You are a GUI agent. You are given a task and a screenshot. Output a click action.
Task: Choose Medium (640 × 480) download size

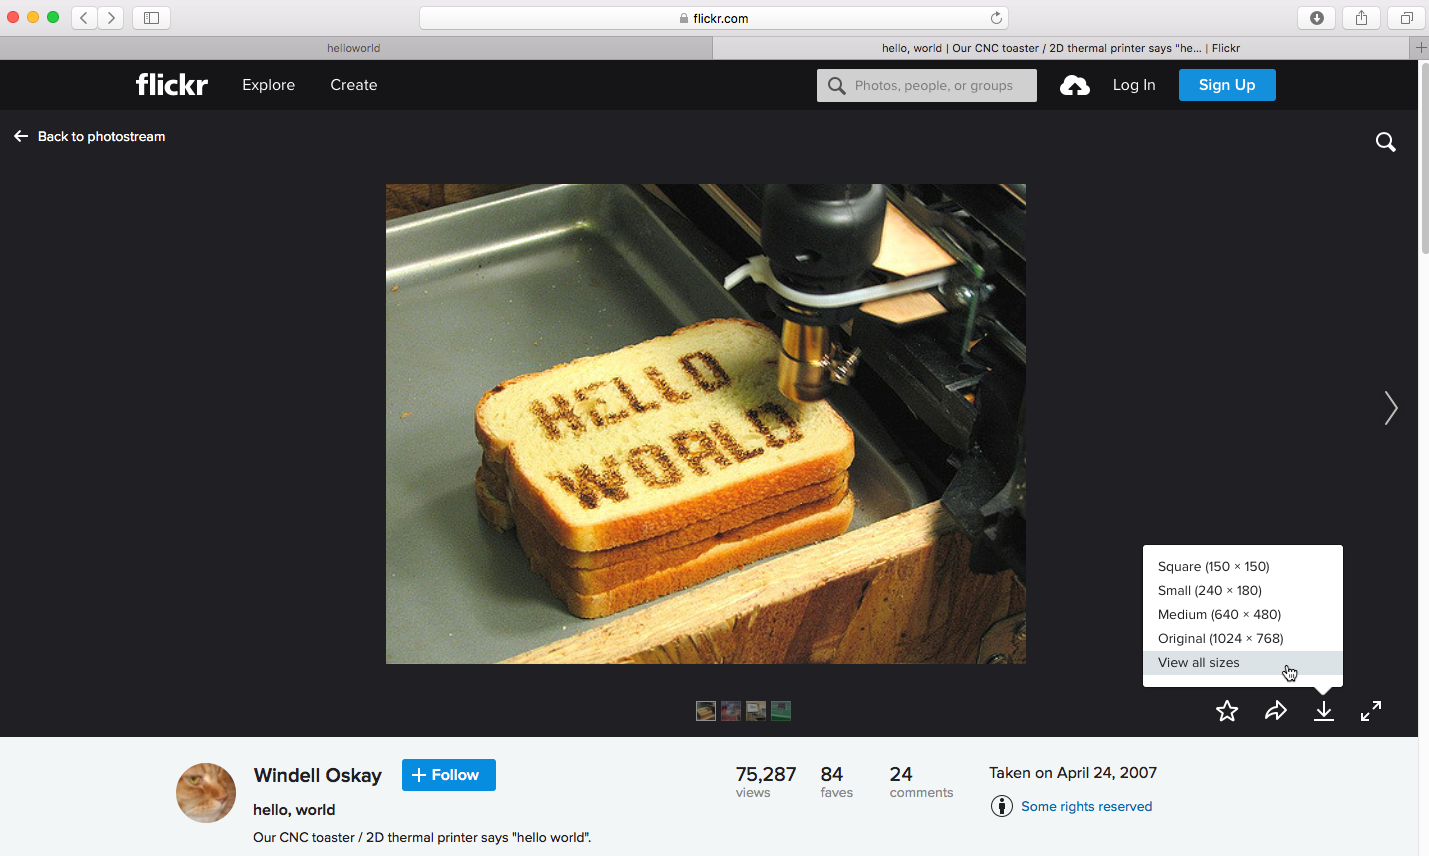click(1219, 614)
